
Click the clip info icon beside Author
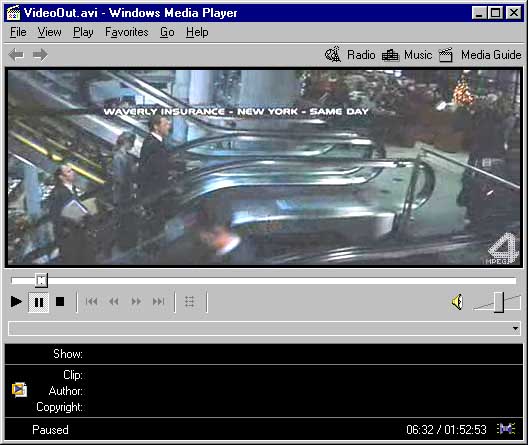tap(19, 390)
